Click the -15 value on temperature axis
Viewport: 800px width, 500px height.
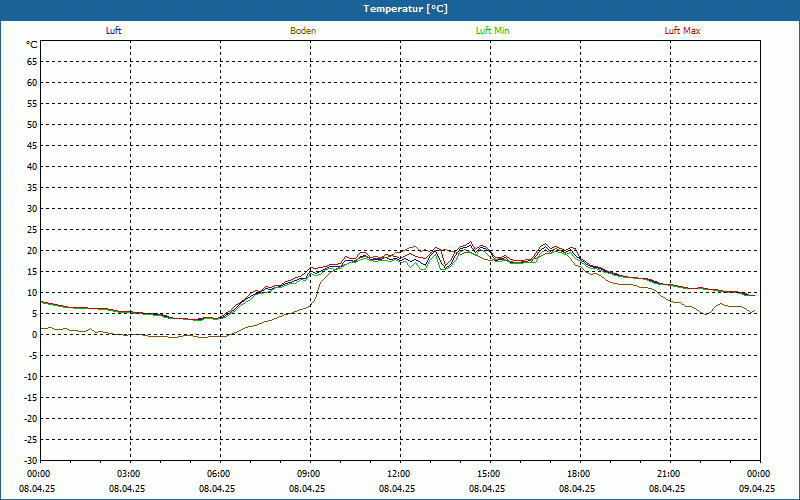pyautogui.click(x=31, y=397)
